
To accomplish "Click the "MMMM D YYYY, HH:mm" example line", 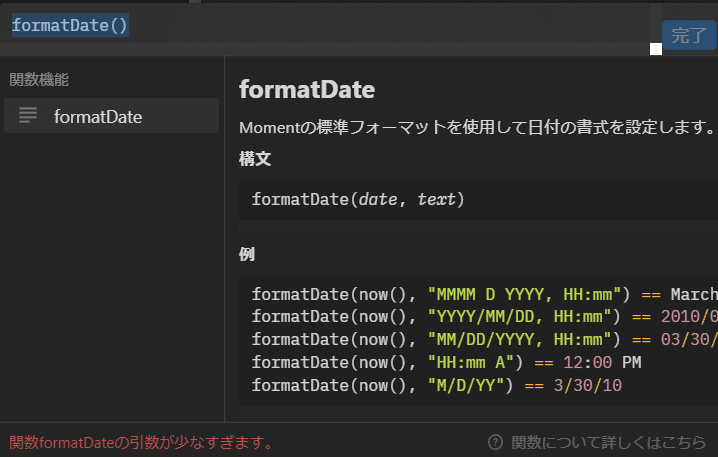I will (484, 294).
